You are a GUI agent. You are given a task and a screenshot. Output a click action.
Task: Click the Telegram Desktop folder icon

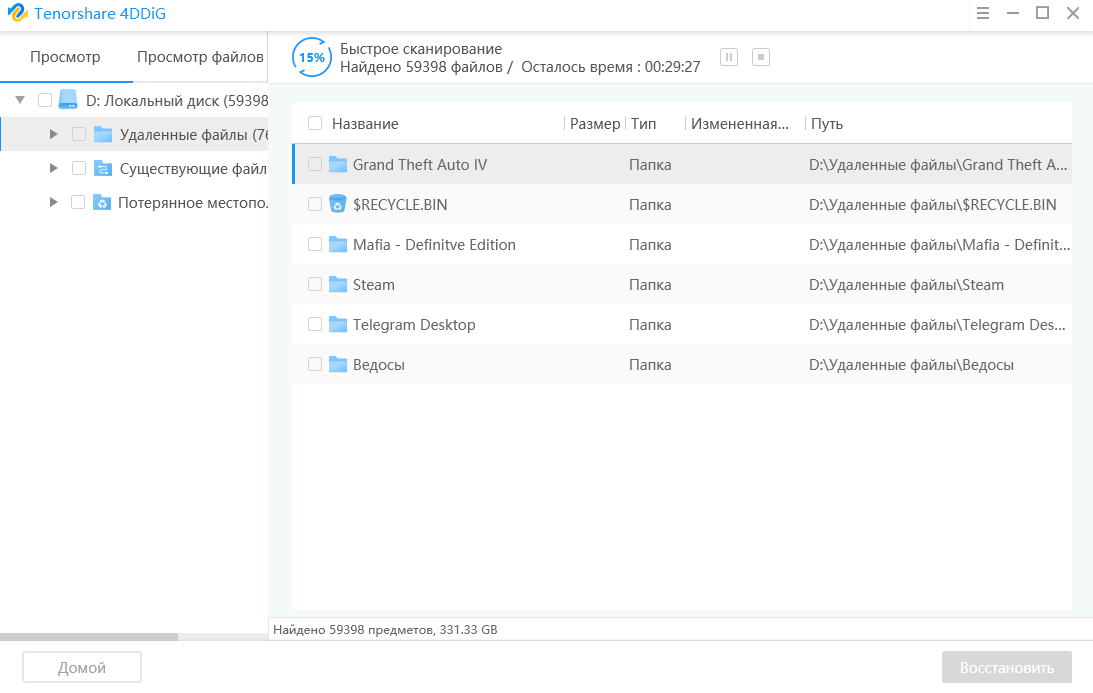pyautogui.click(x=338, y=324)
